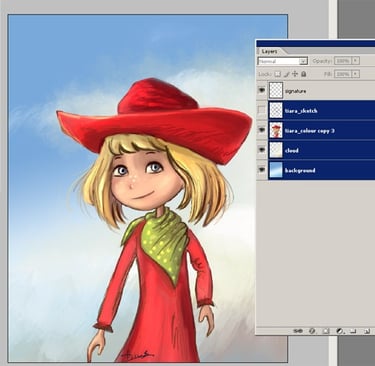The width and height of the screenshot is (375, 366).
Task: Click the Create new layer icon
Action: [366, 331]
